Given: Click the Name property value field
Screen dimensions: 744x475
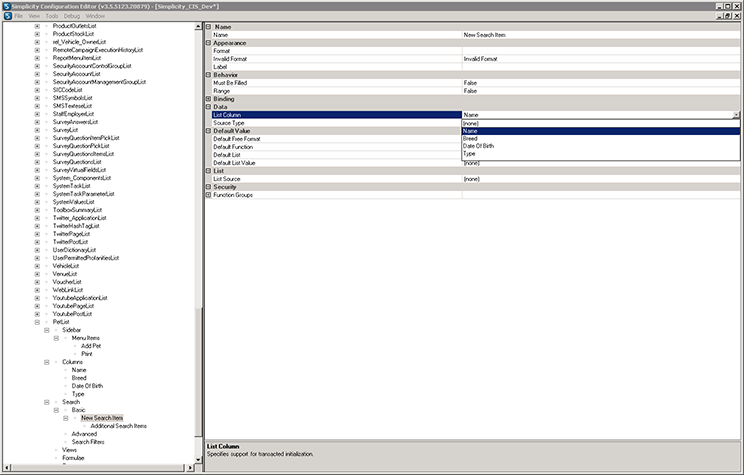Looking at the screenshot, I should pos(601,35).
